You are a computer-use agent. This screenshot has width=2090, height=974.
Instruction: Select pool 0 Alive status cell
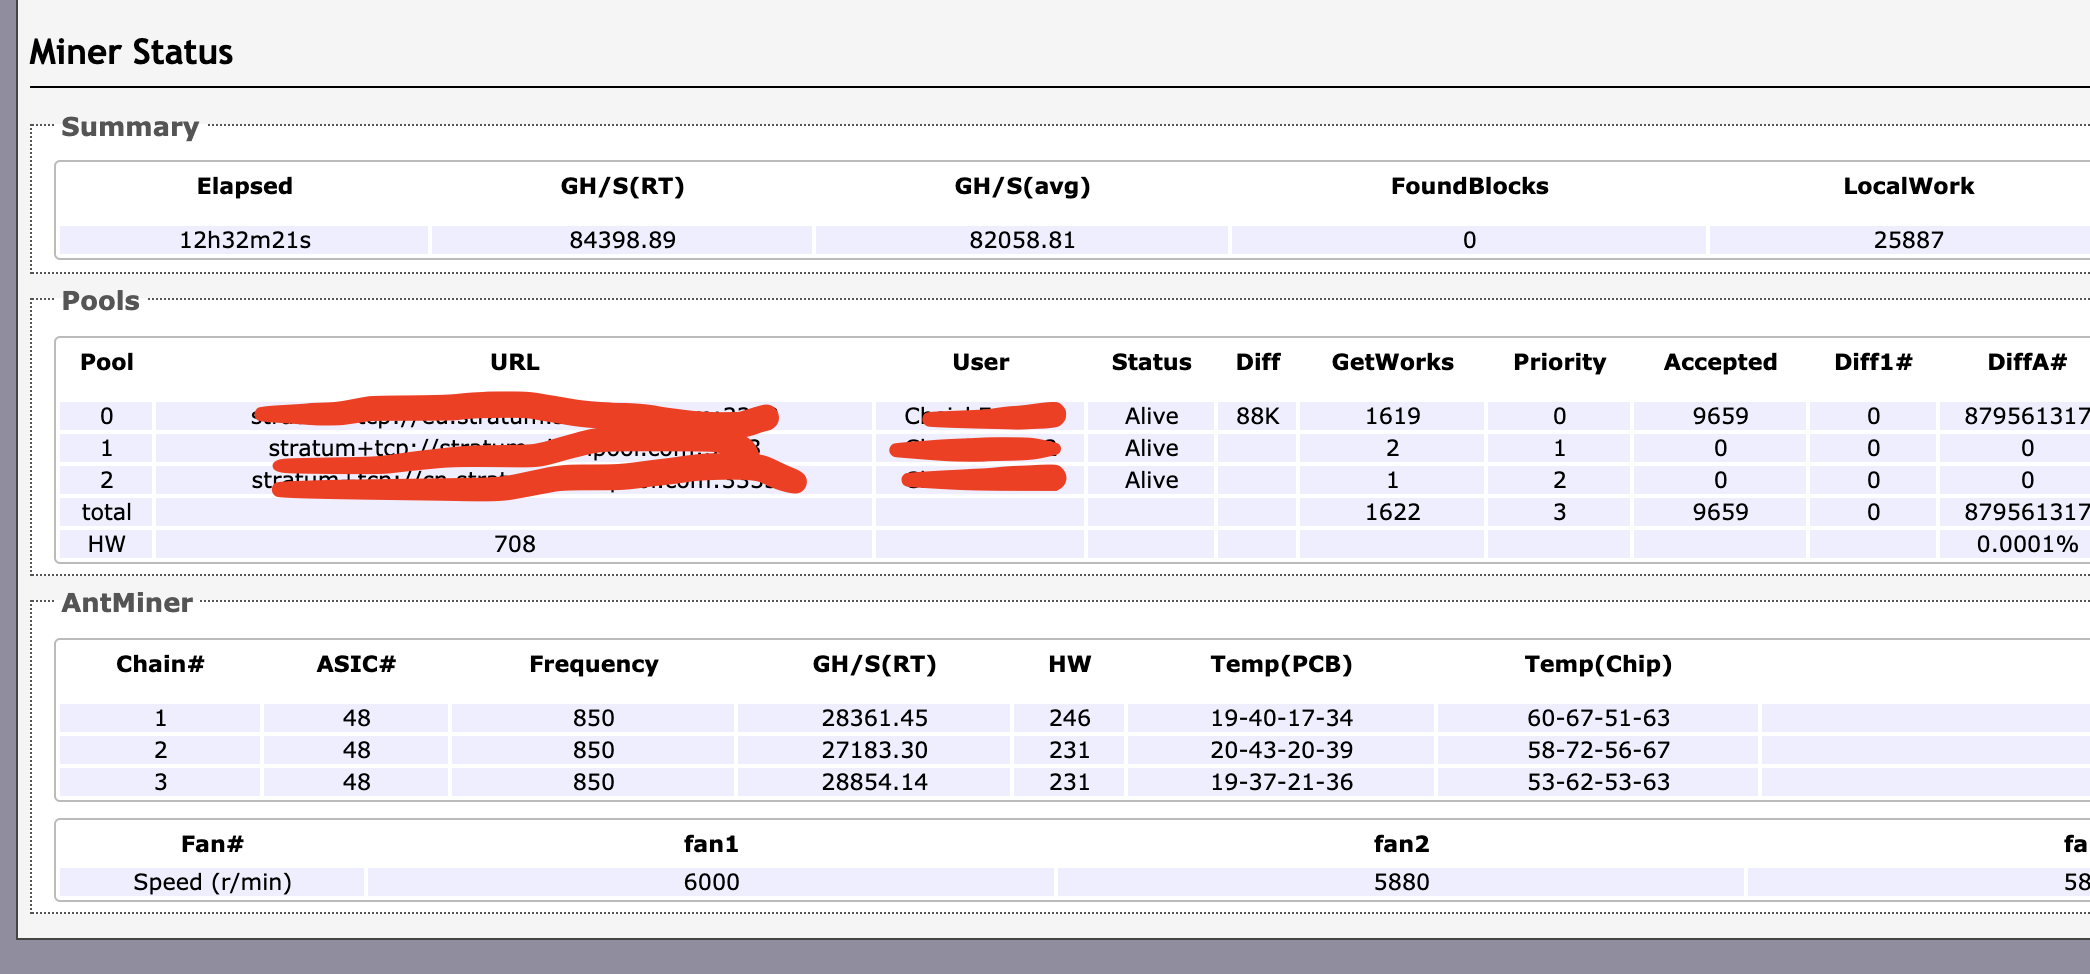(x=1151, y=416)
